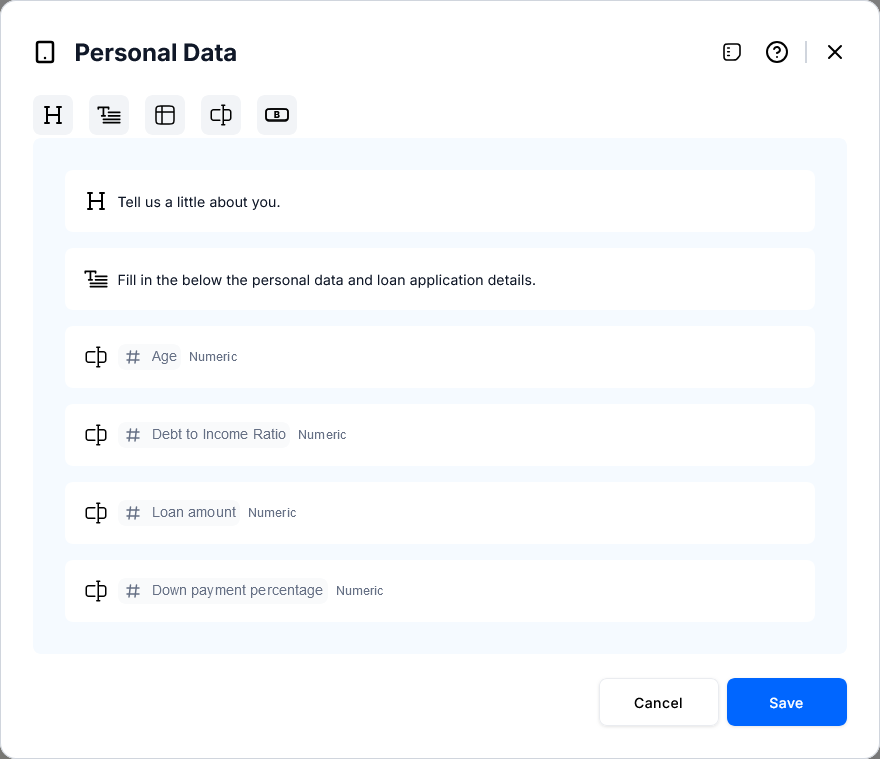This screenshot has width=880, height=759.
Task: Add a button element from toolbar
Action: 277,115
